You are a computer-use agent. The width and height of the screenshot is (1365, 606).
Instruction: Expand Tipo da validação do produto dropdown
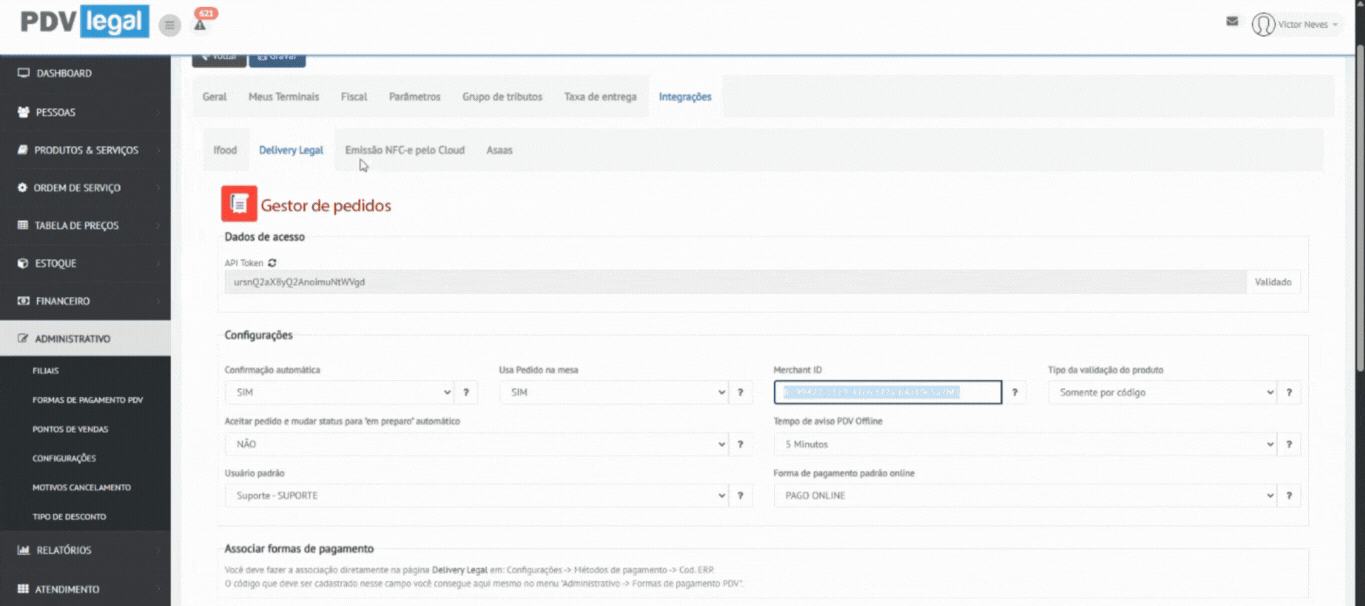point(1163,393)
